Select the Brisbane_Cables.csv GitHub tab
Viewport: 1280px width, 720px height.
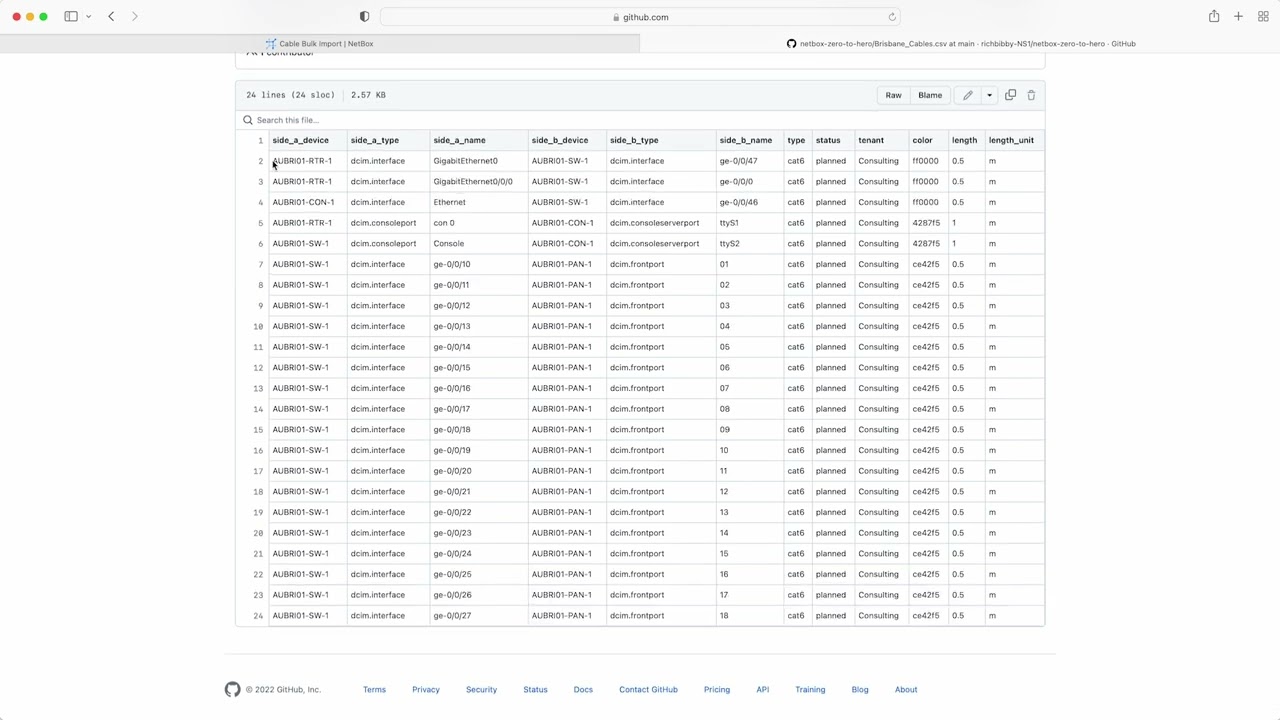point(960,44)
